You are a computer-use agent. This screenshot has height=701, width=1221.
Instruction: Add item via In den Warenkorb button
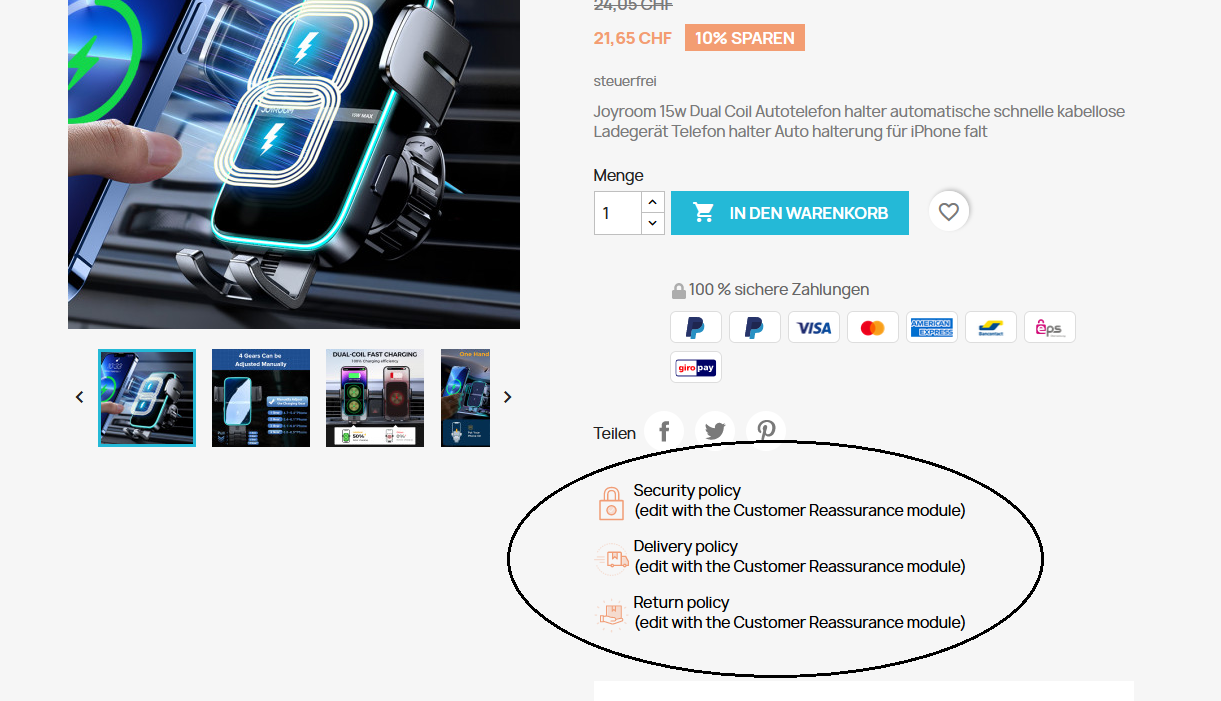coord(790,213)
